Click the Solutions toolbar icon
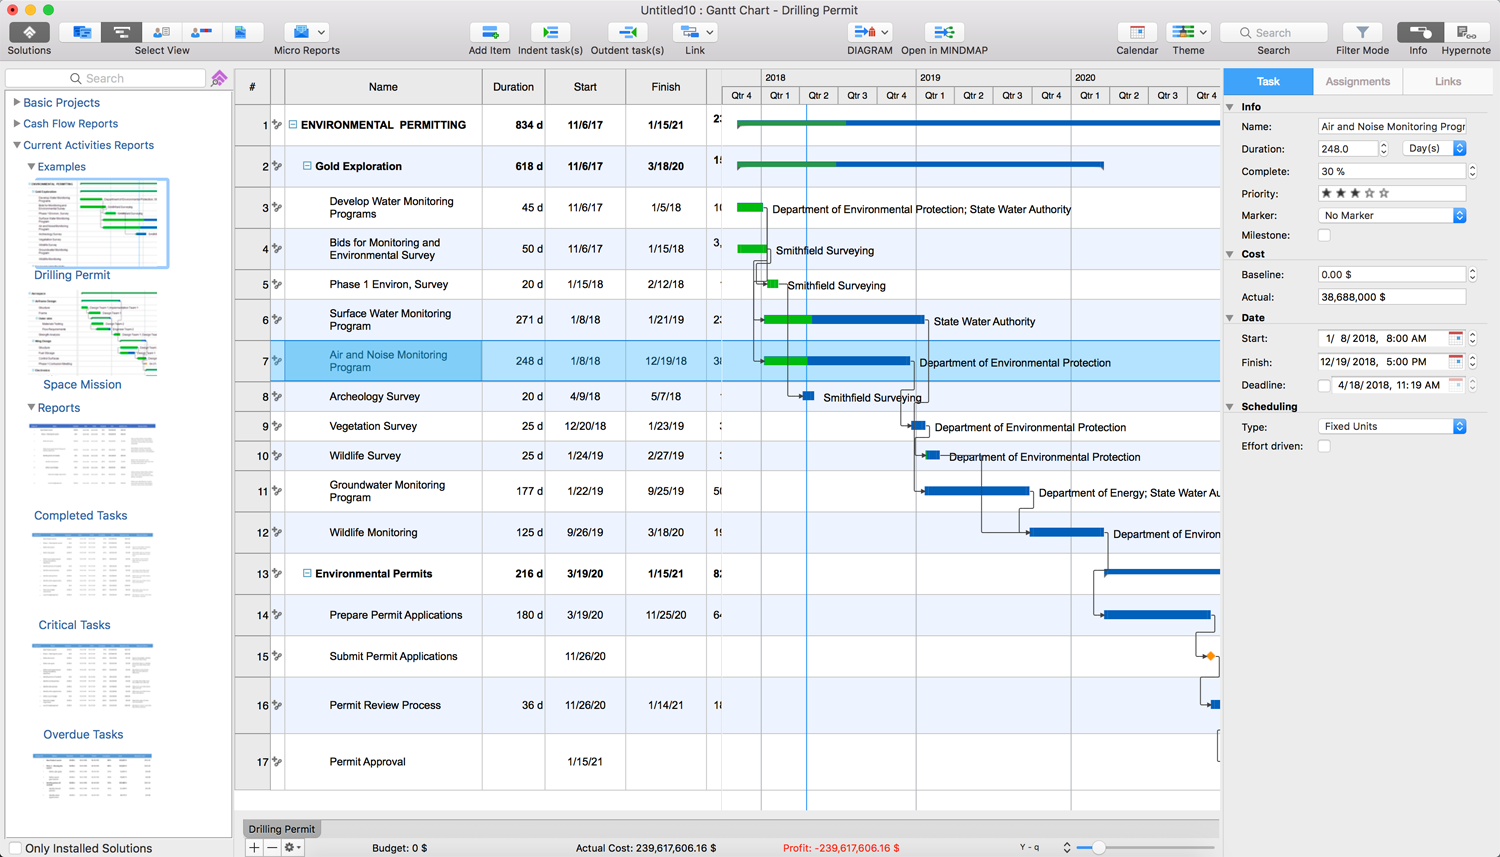 pos(29,33)
